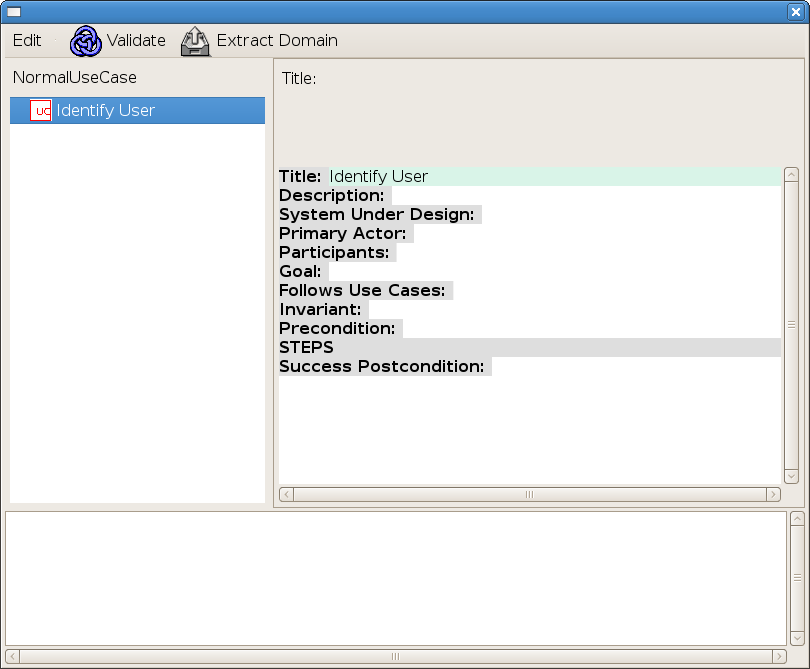
Task: Click the editor vertical scrollbar down arrow
Action: click(x=791, y=476)
